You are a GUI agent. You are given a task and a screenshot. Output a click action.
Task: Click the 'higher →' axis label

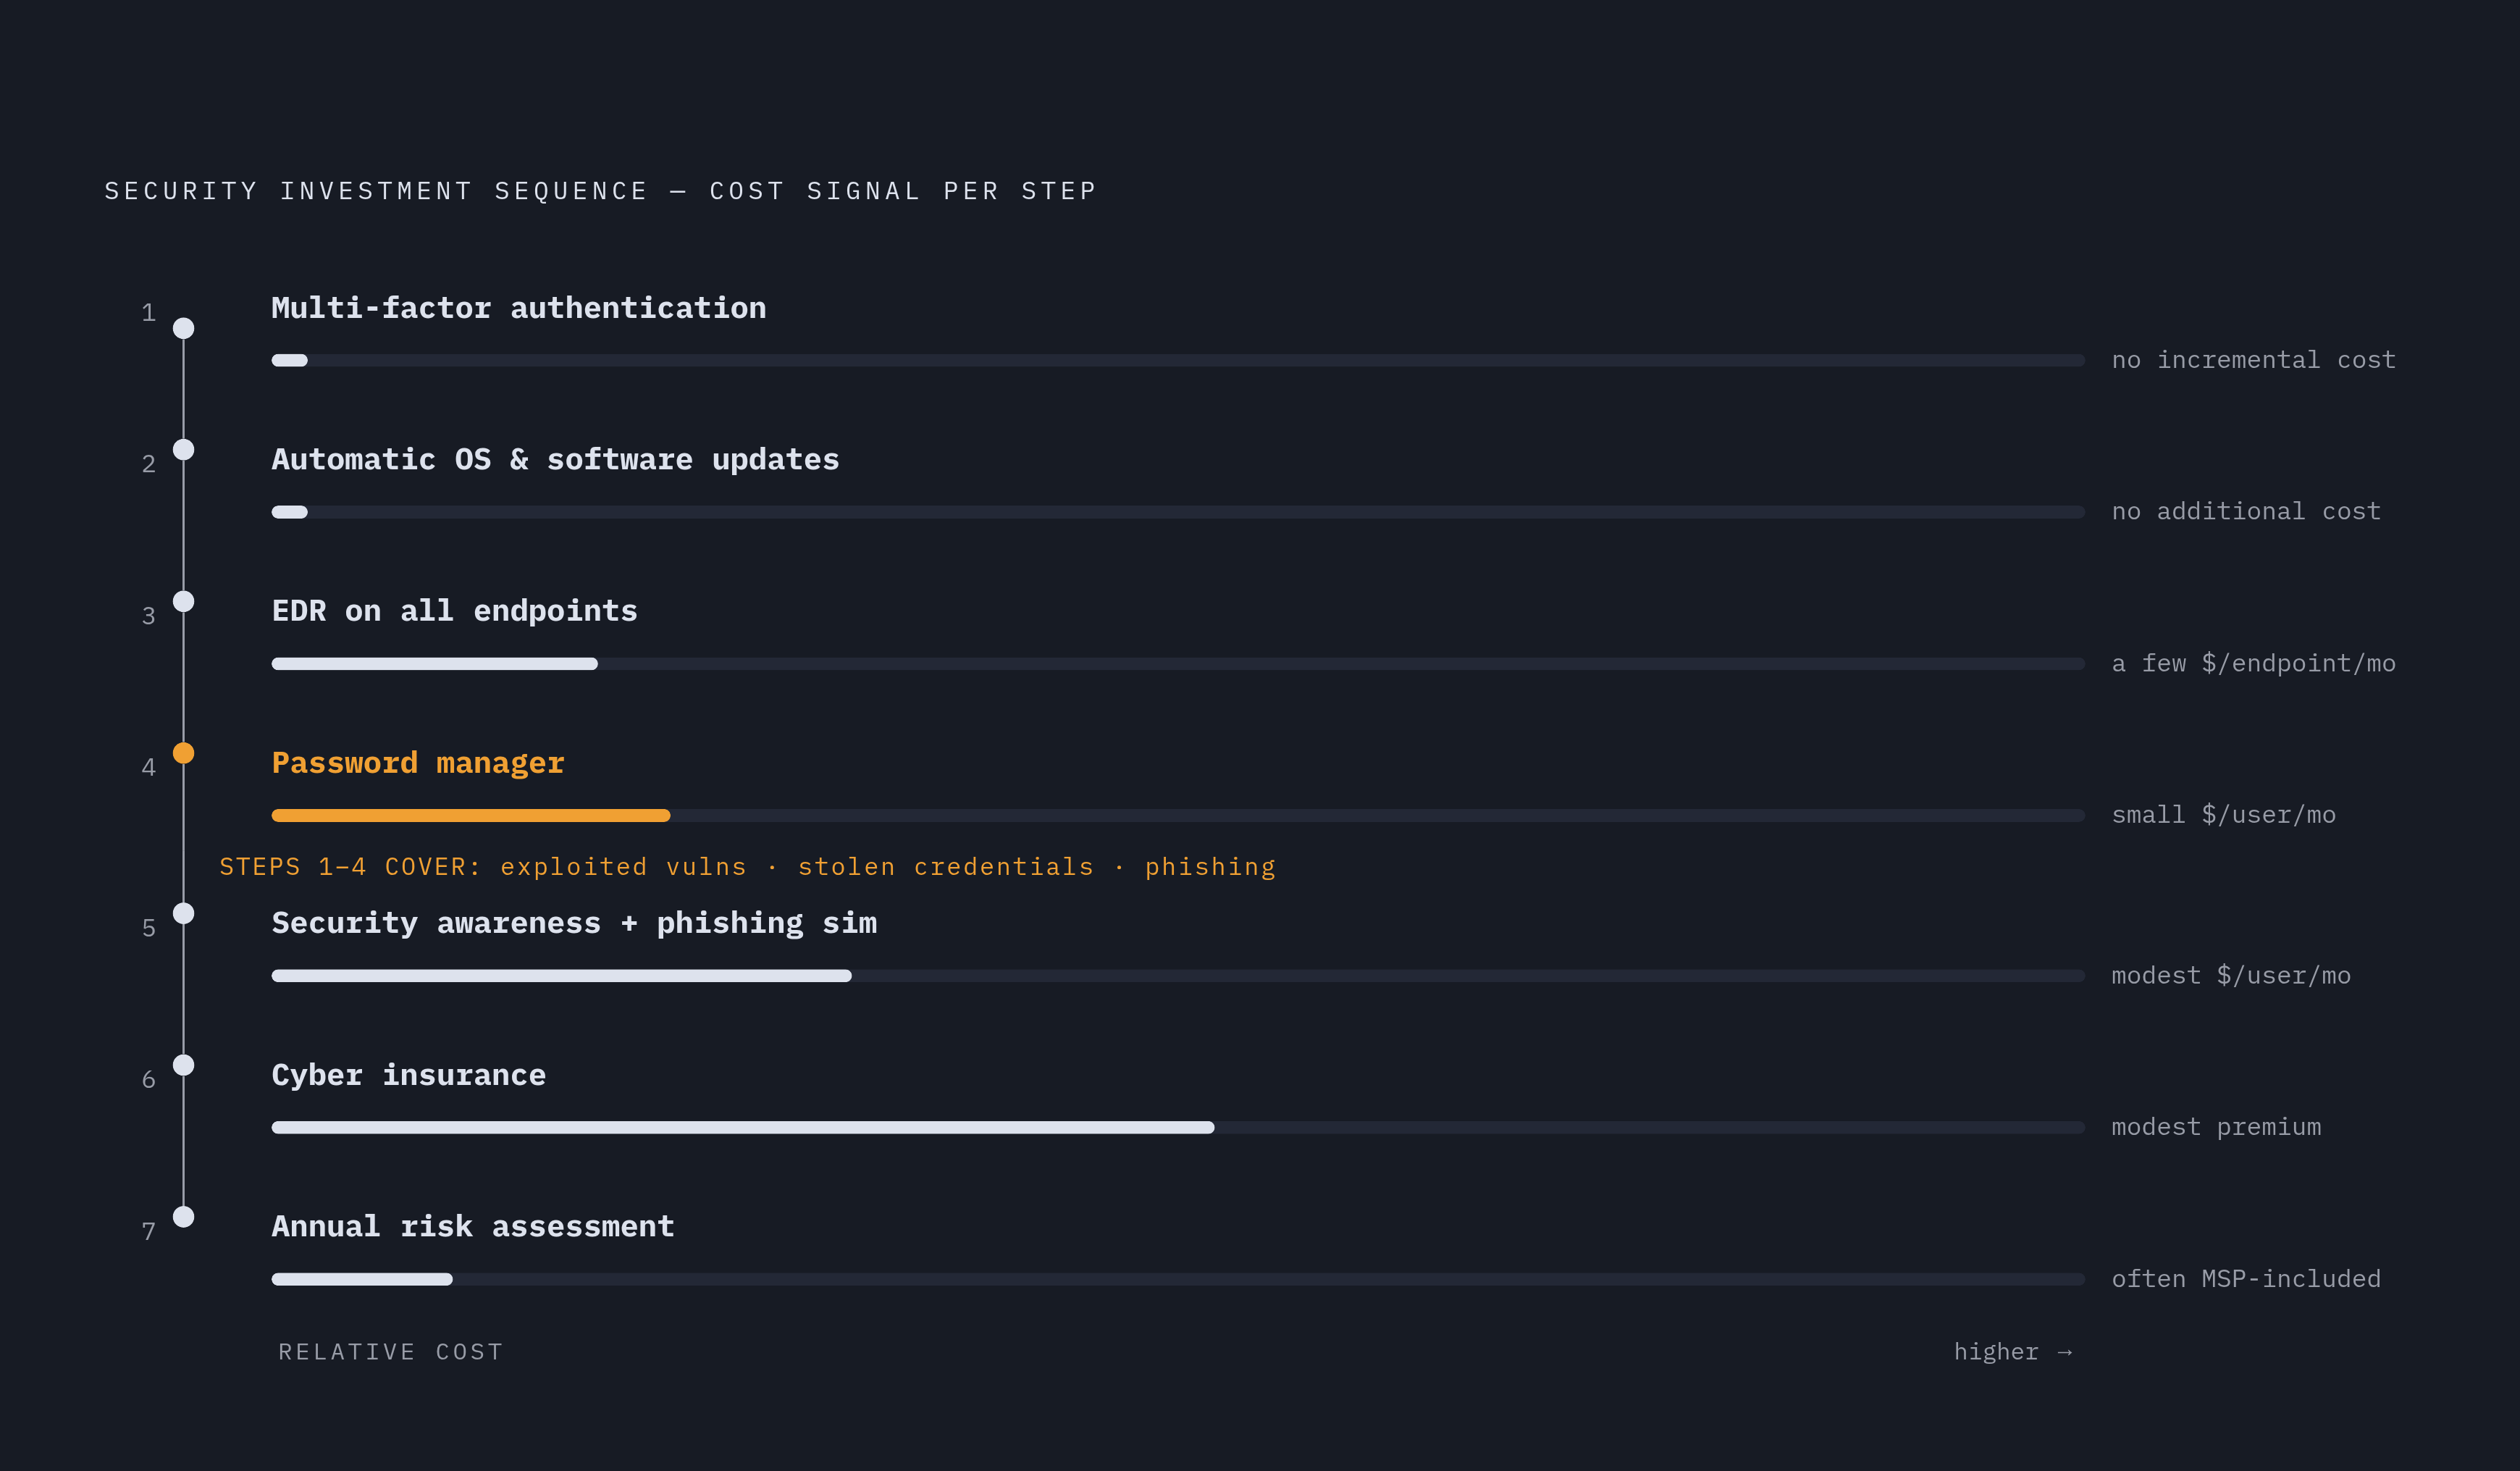[2014, 1352]
